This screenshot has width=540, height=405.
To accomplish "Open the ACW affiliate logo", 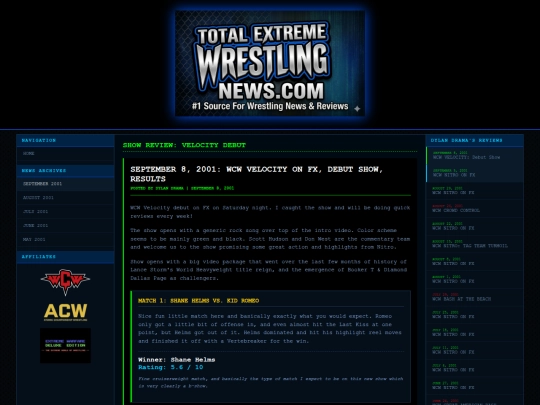I will tap(65, 312).
